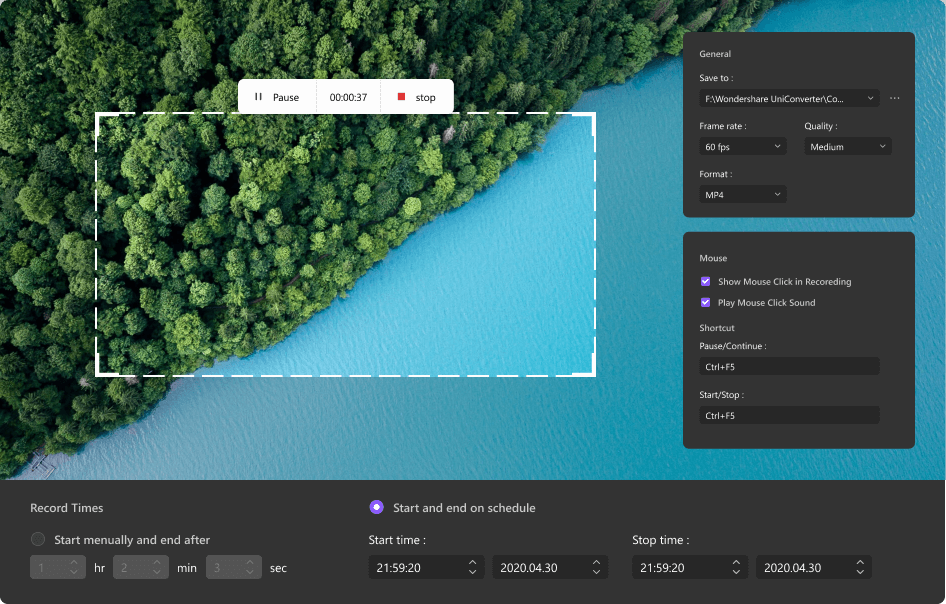Open the Save to path dropdown
The height and width of the screenshot is (604, 946).
click(x=789, y=98)
